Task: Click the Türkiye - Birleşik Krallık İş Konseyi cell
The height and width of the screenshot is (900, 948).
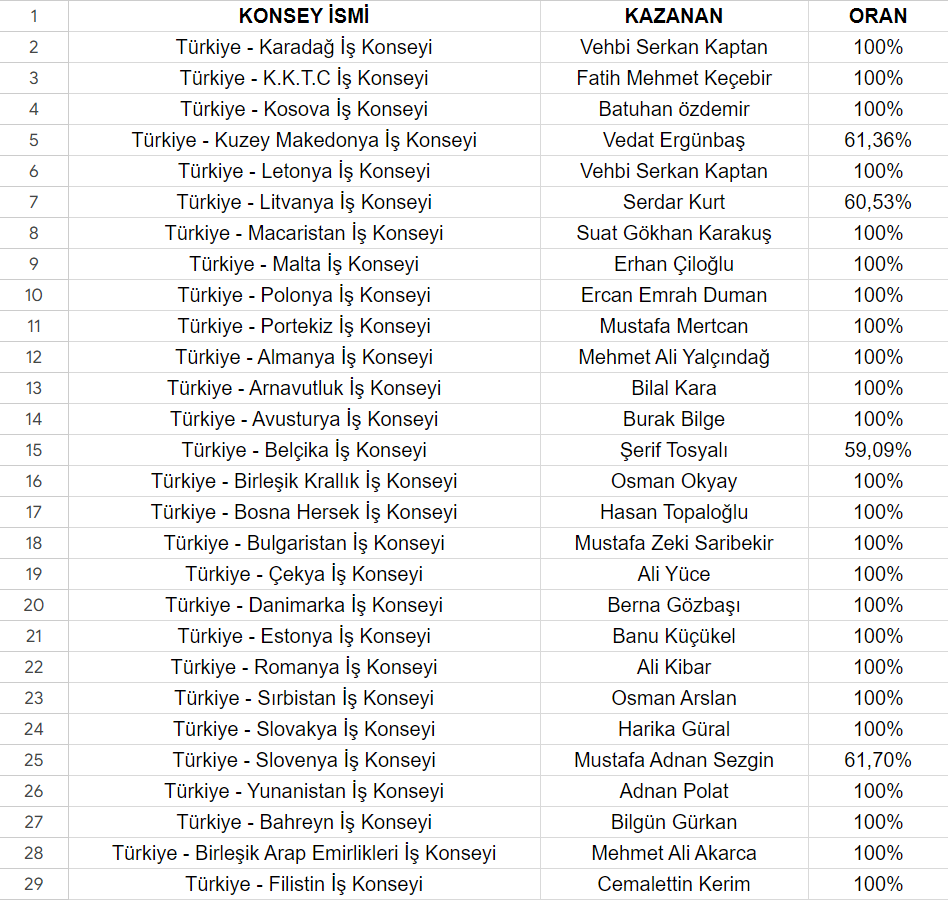Action: pos(304,481)
